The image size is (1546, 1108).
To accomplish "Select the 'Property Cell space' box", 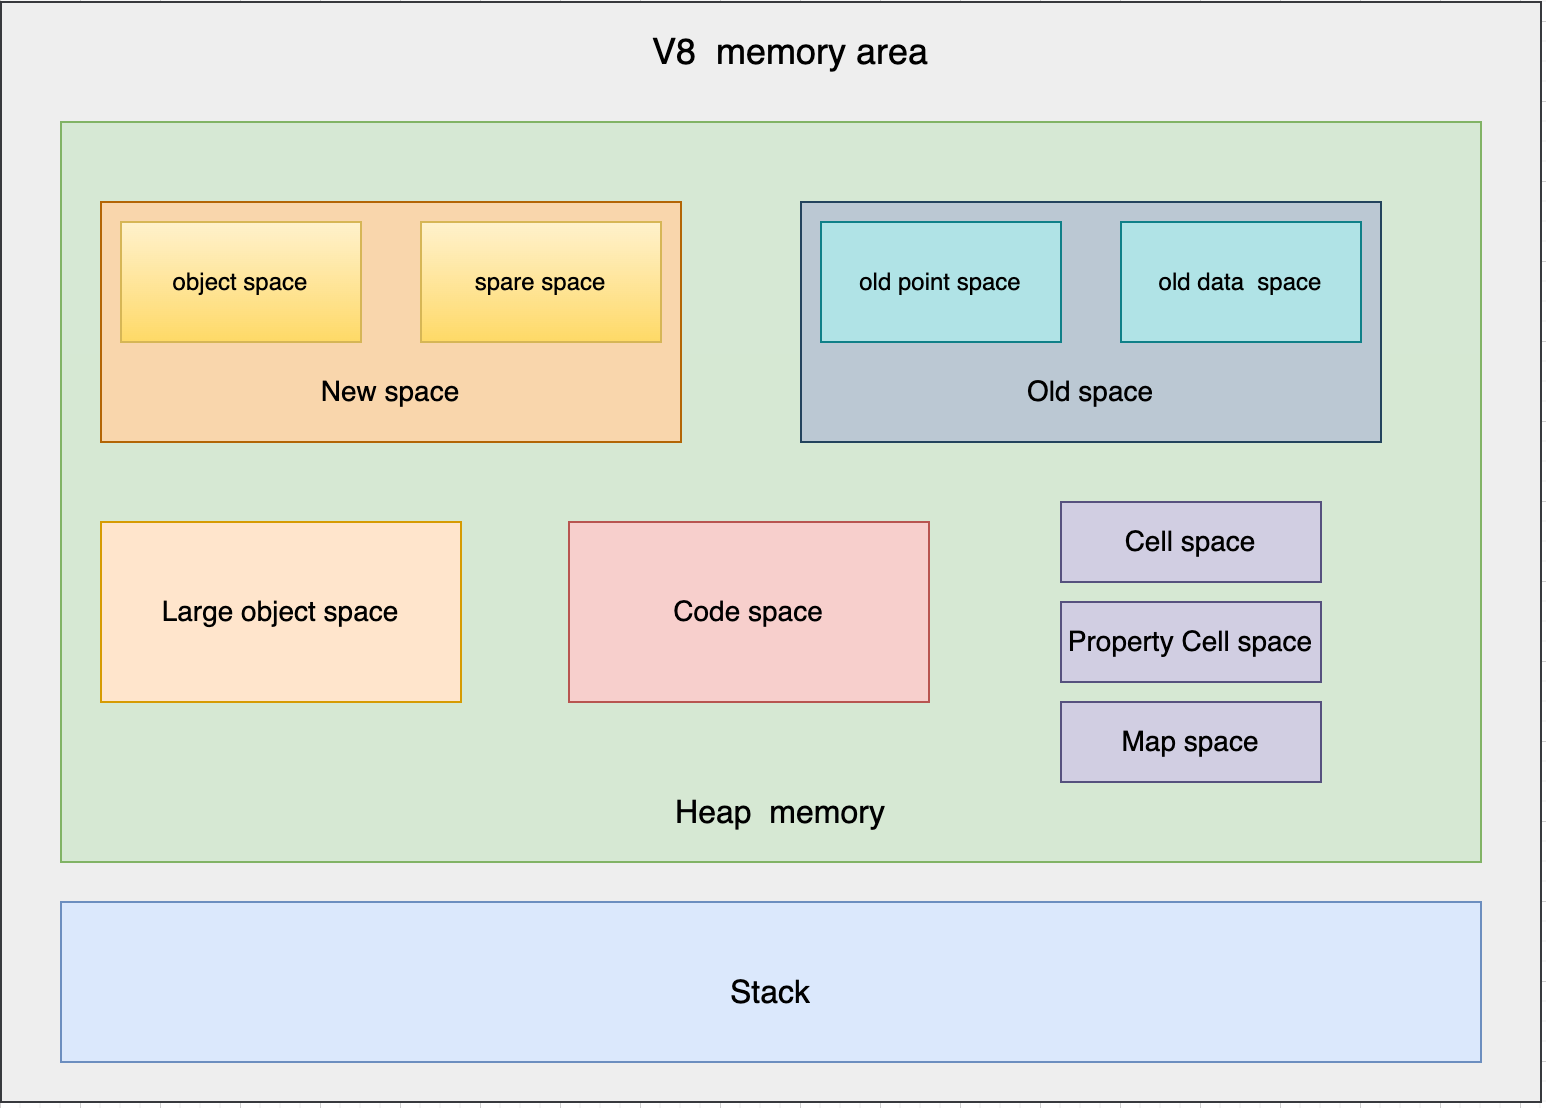I will (x=1191, y=642).
